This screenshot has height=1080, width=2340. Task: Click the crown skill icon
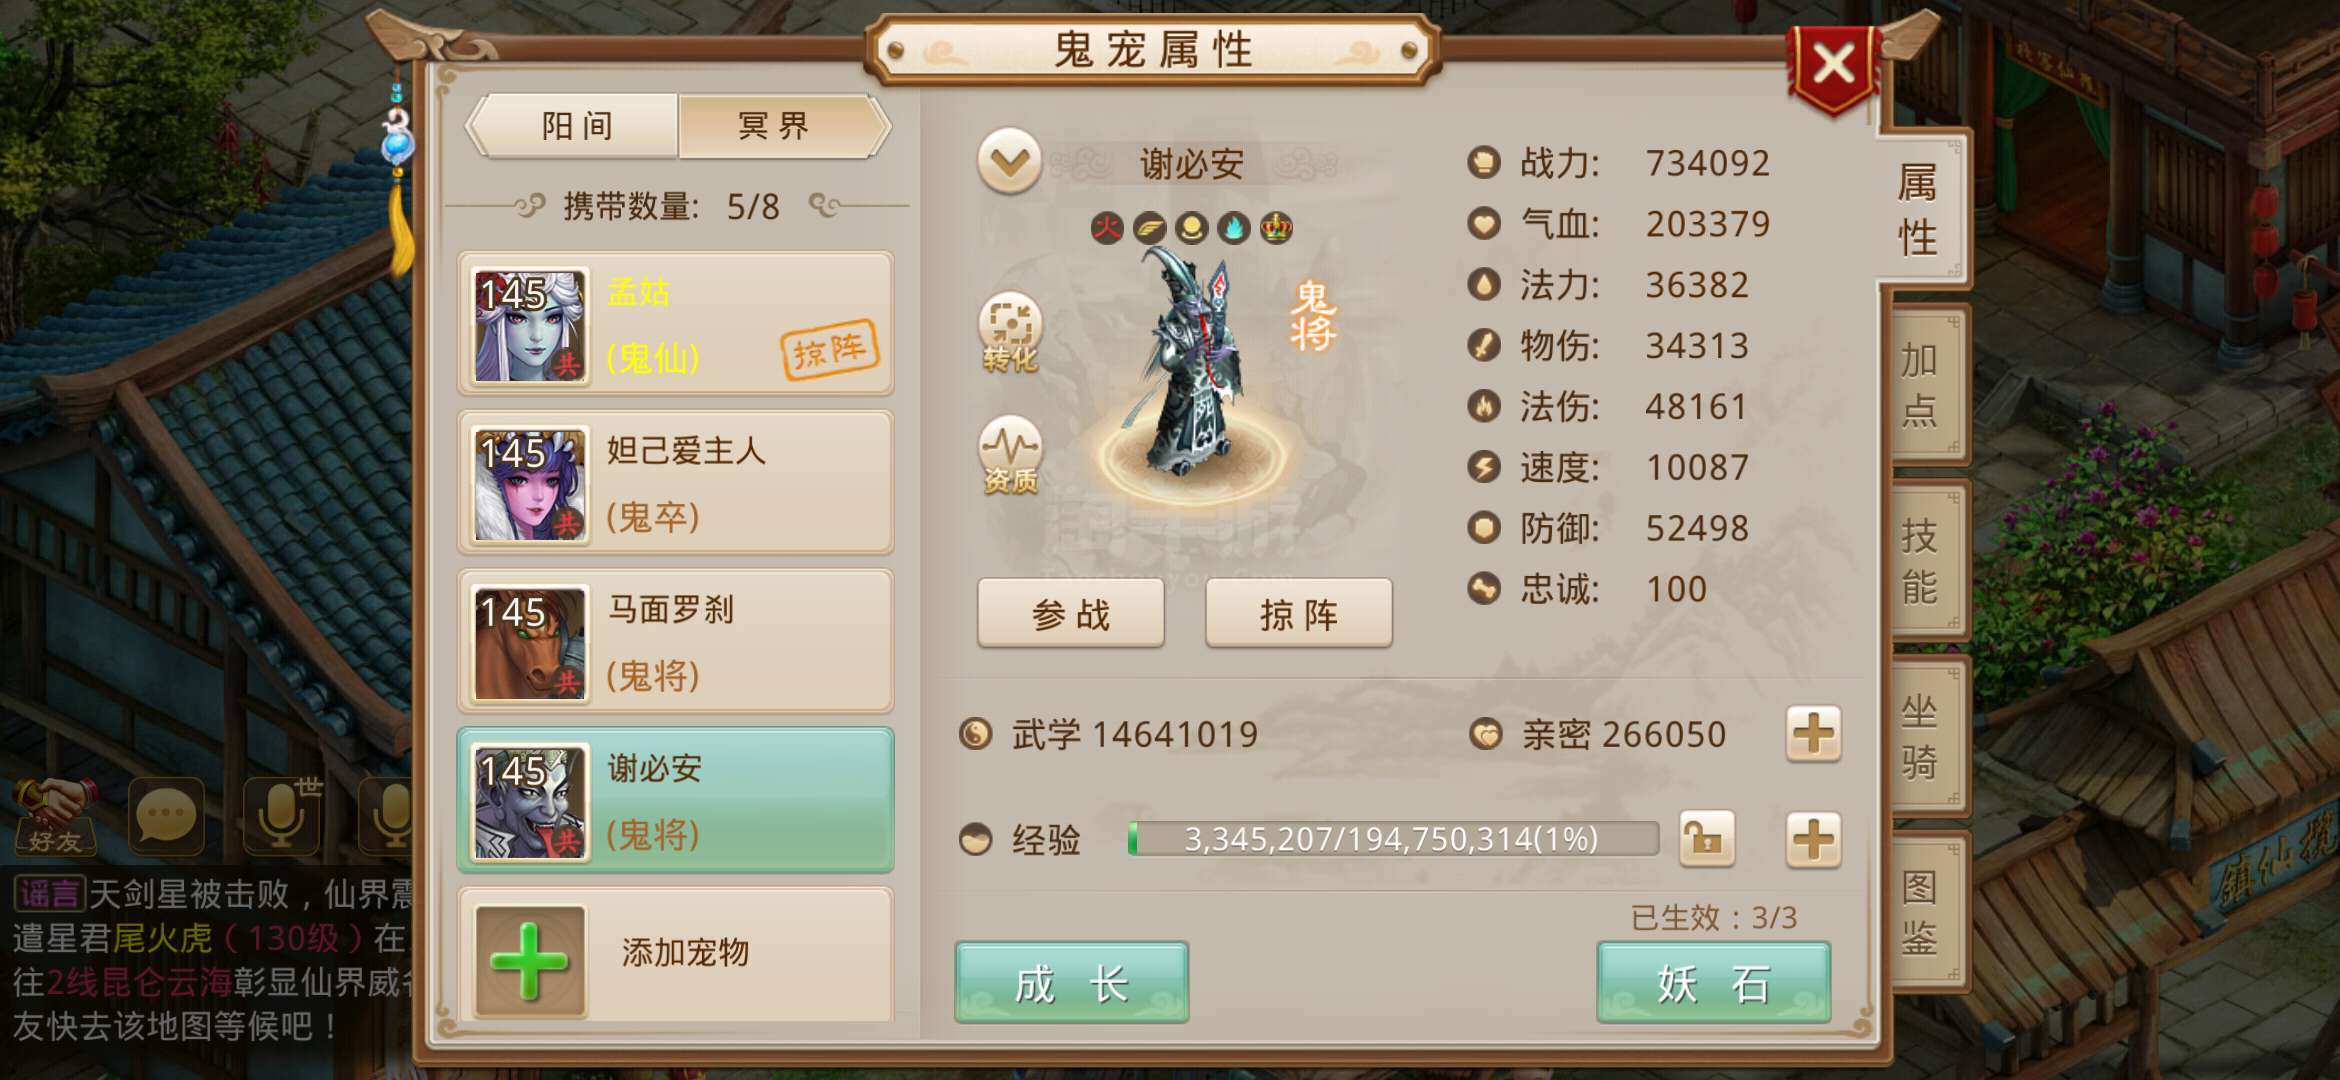pos(1276,228)
